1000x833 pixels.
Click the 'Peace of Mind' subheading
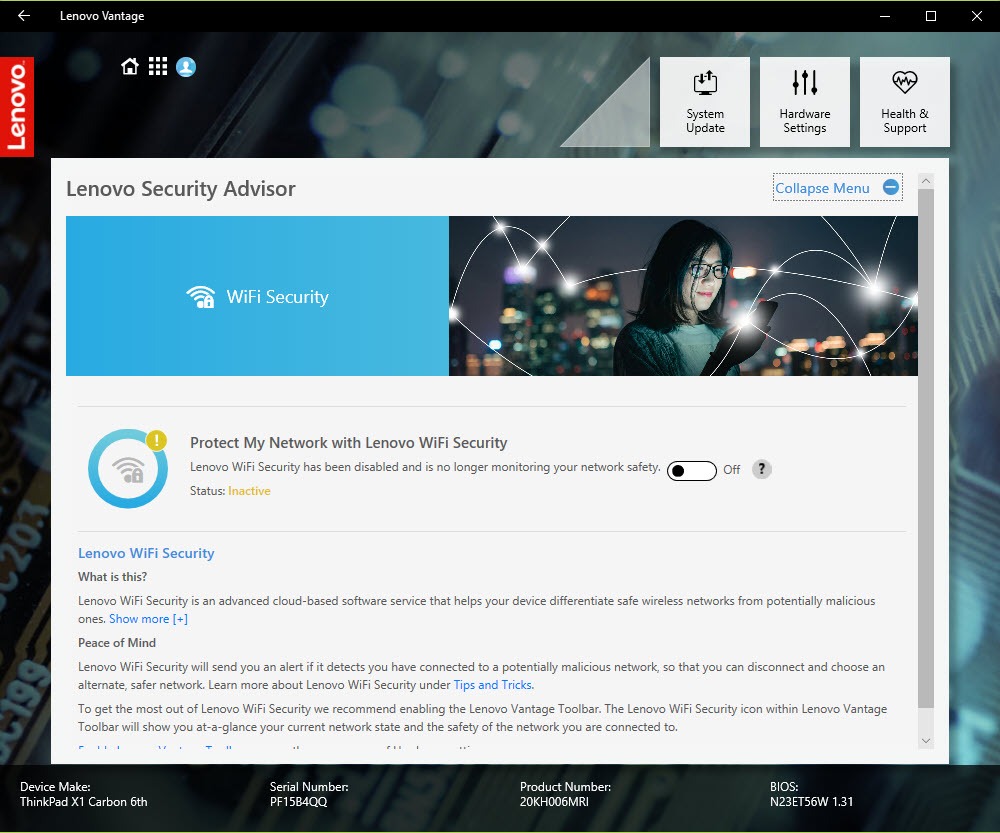point(117,643)
